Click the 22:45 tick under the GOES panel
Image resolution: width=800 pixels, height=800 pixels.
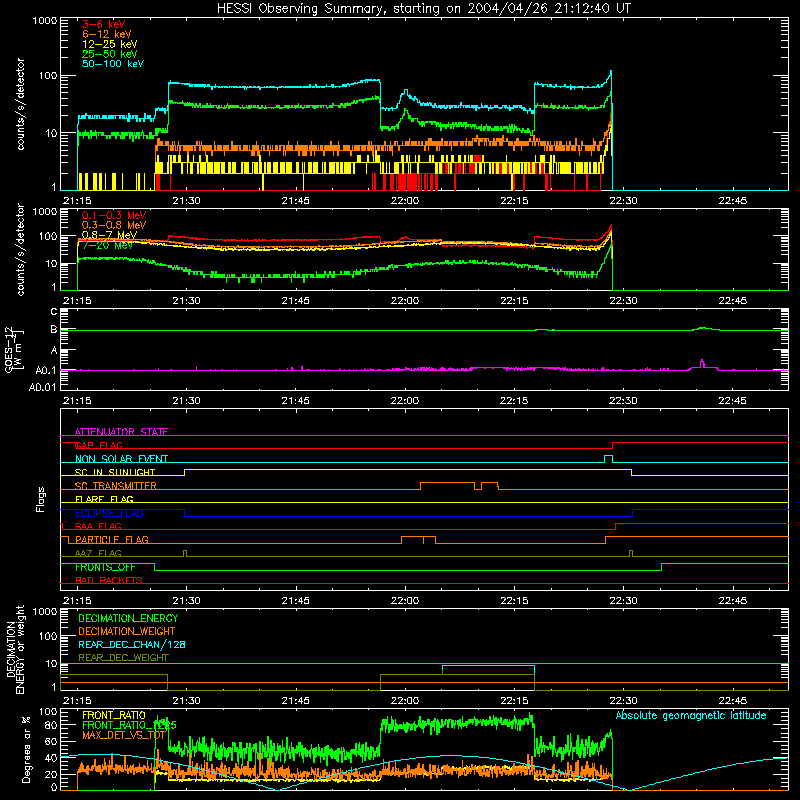[733, 401]
